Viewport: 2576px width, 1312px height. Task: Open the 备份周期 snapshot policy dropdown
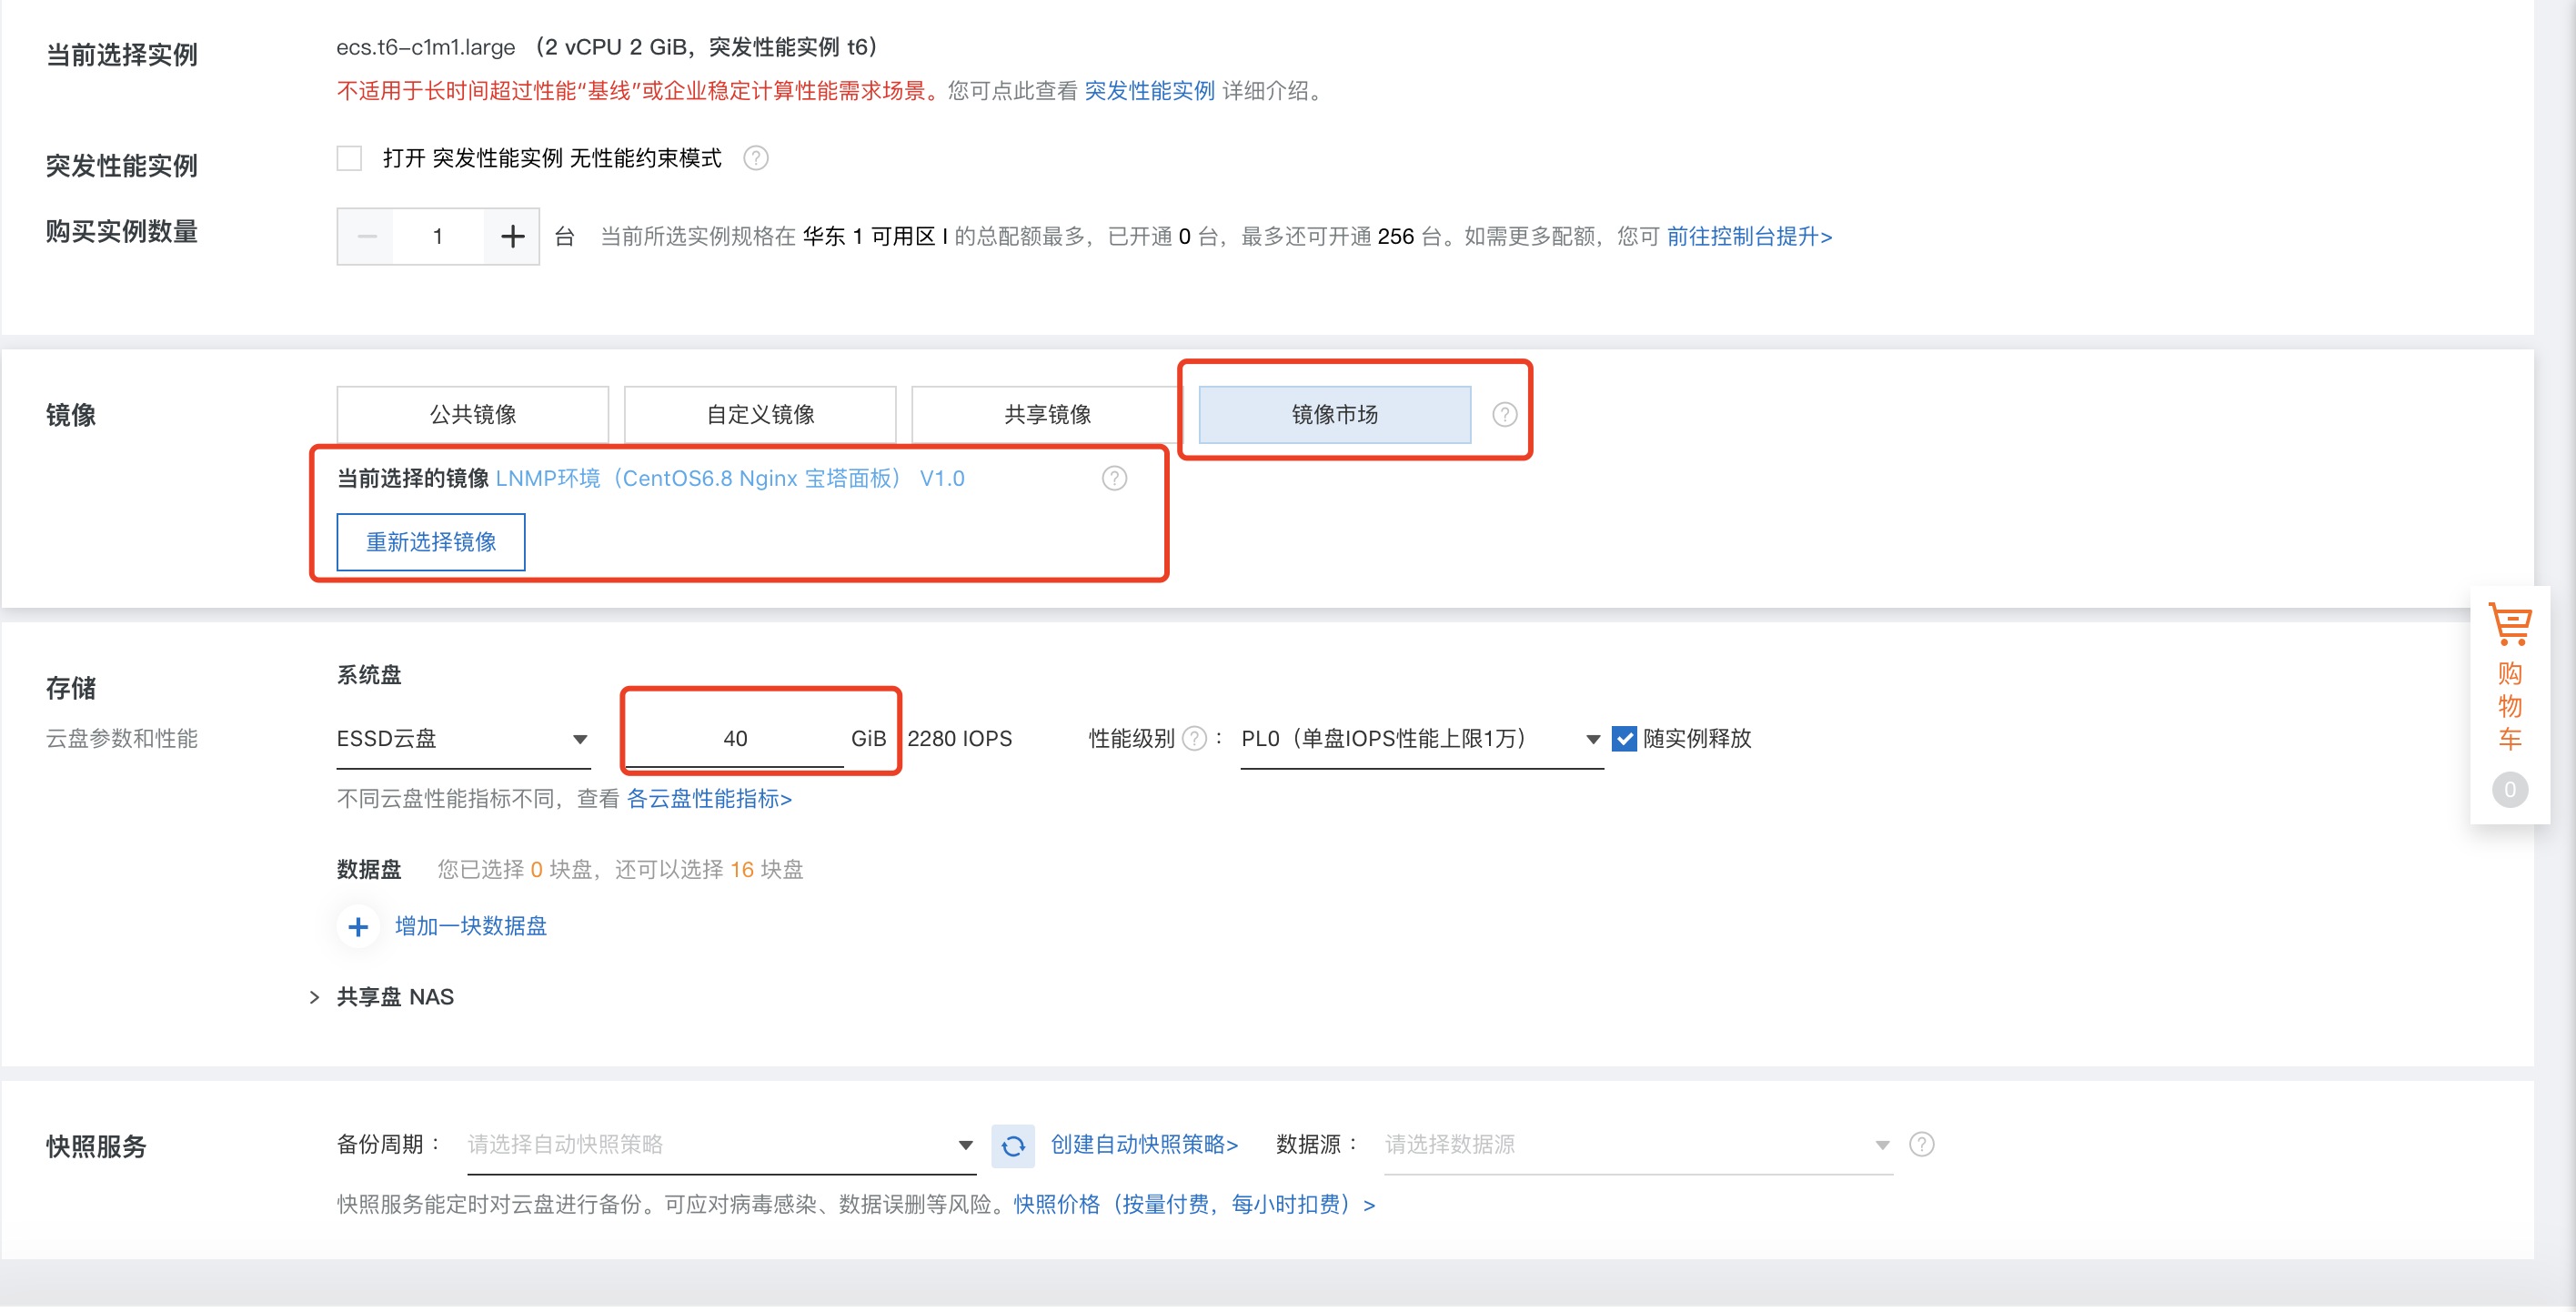(721, 1144)
